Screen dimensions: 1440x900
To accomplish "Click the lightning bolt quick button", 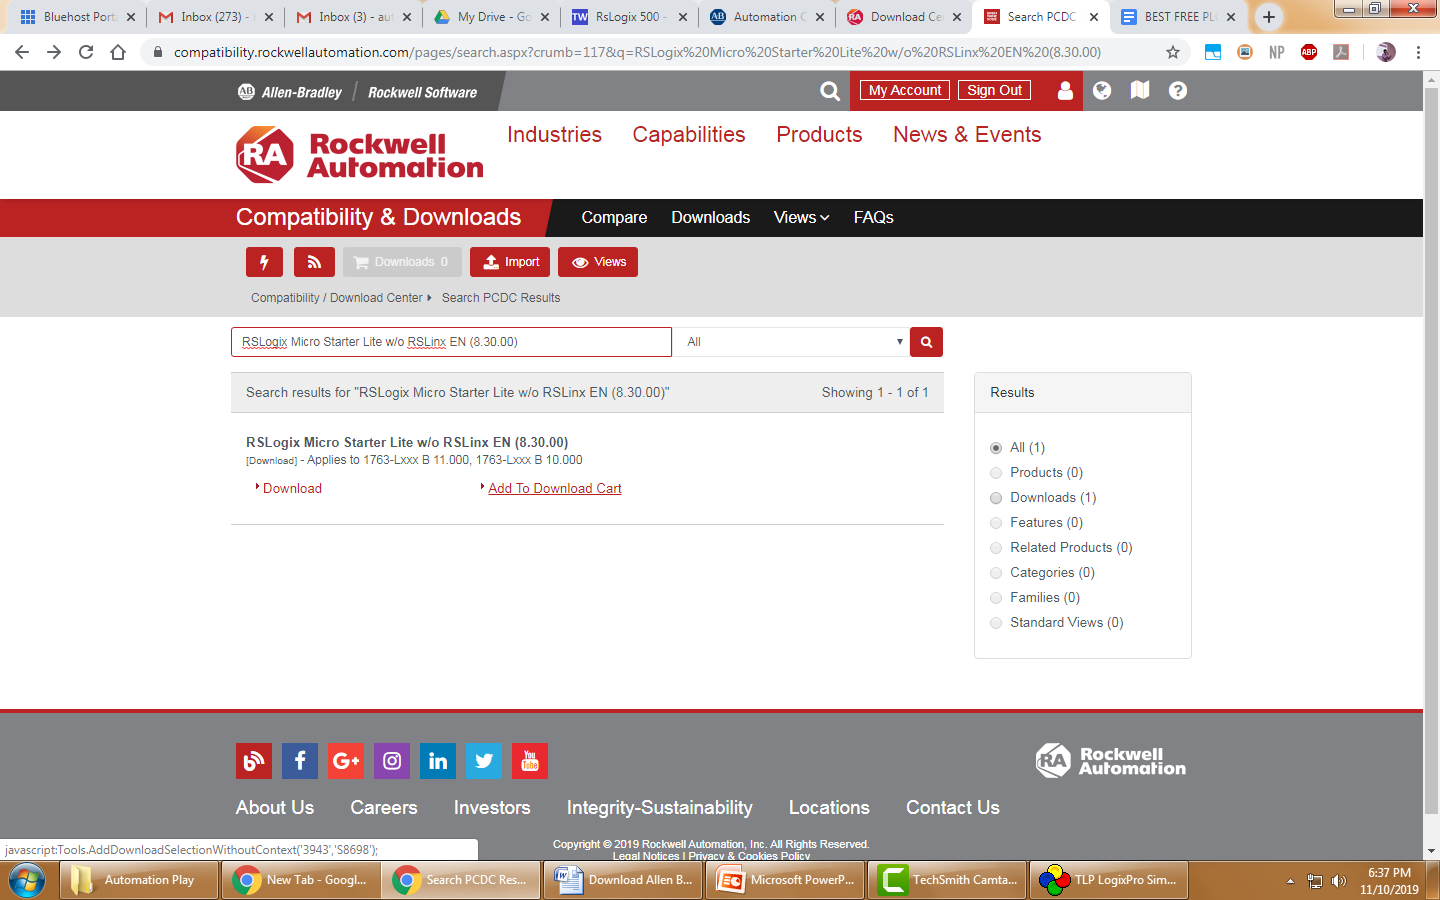I will tap(264, 262).
